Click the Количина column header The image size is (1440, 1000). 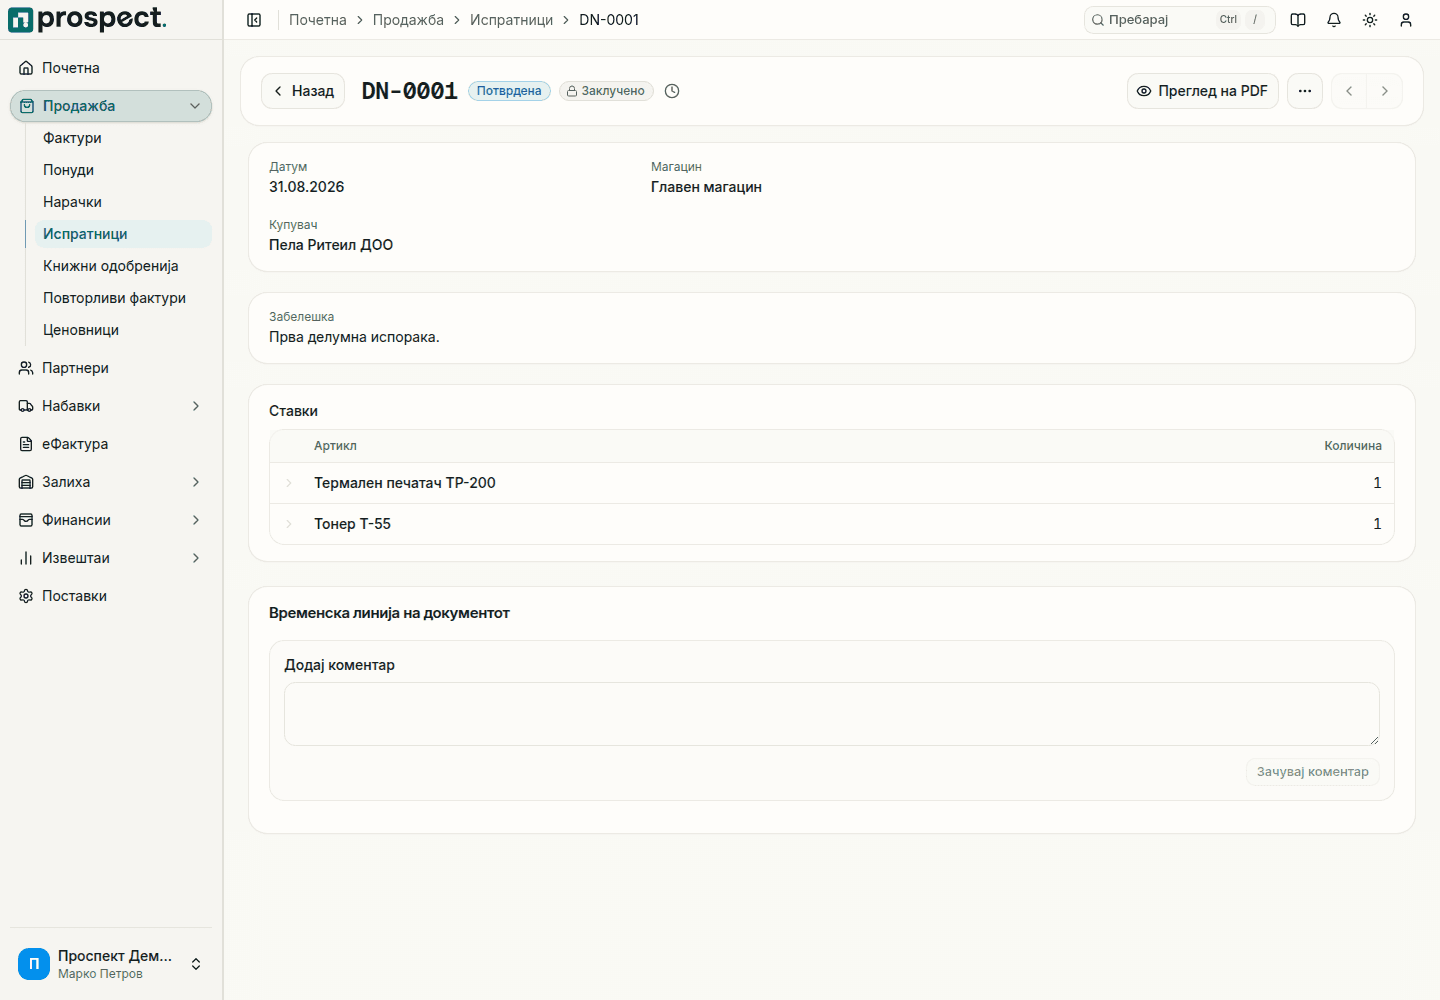pos(1353,446)
